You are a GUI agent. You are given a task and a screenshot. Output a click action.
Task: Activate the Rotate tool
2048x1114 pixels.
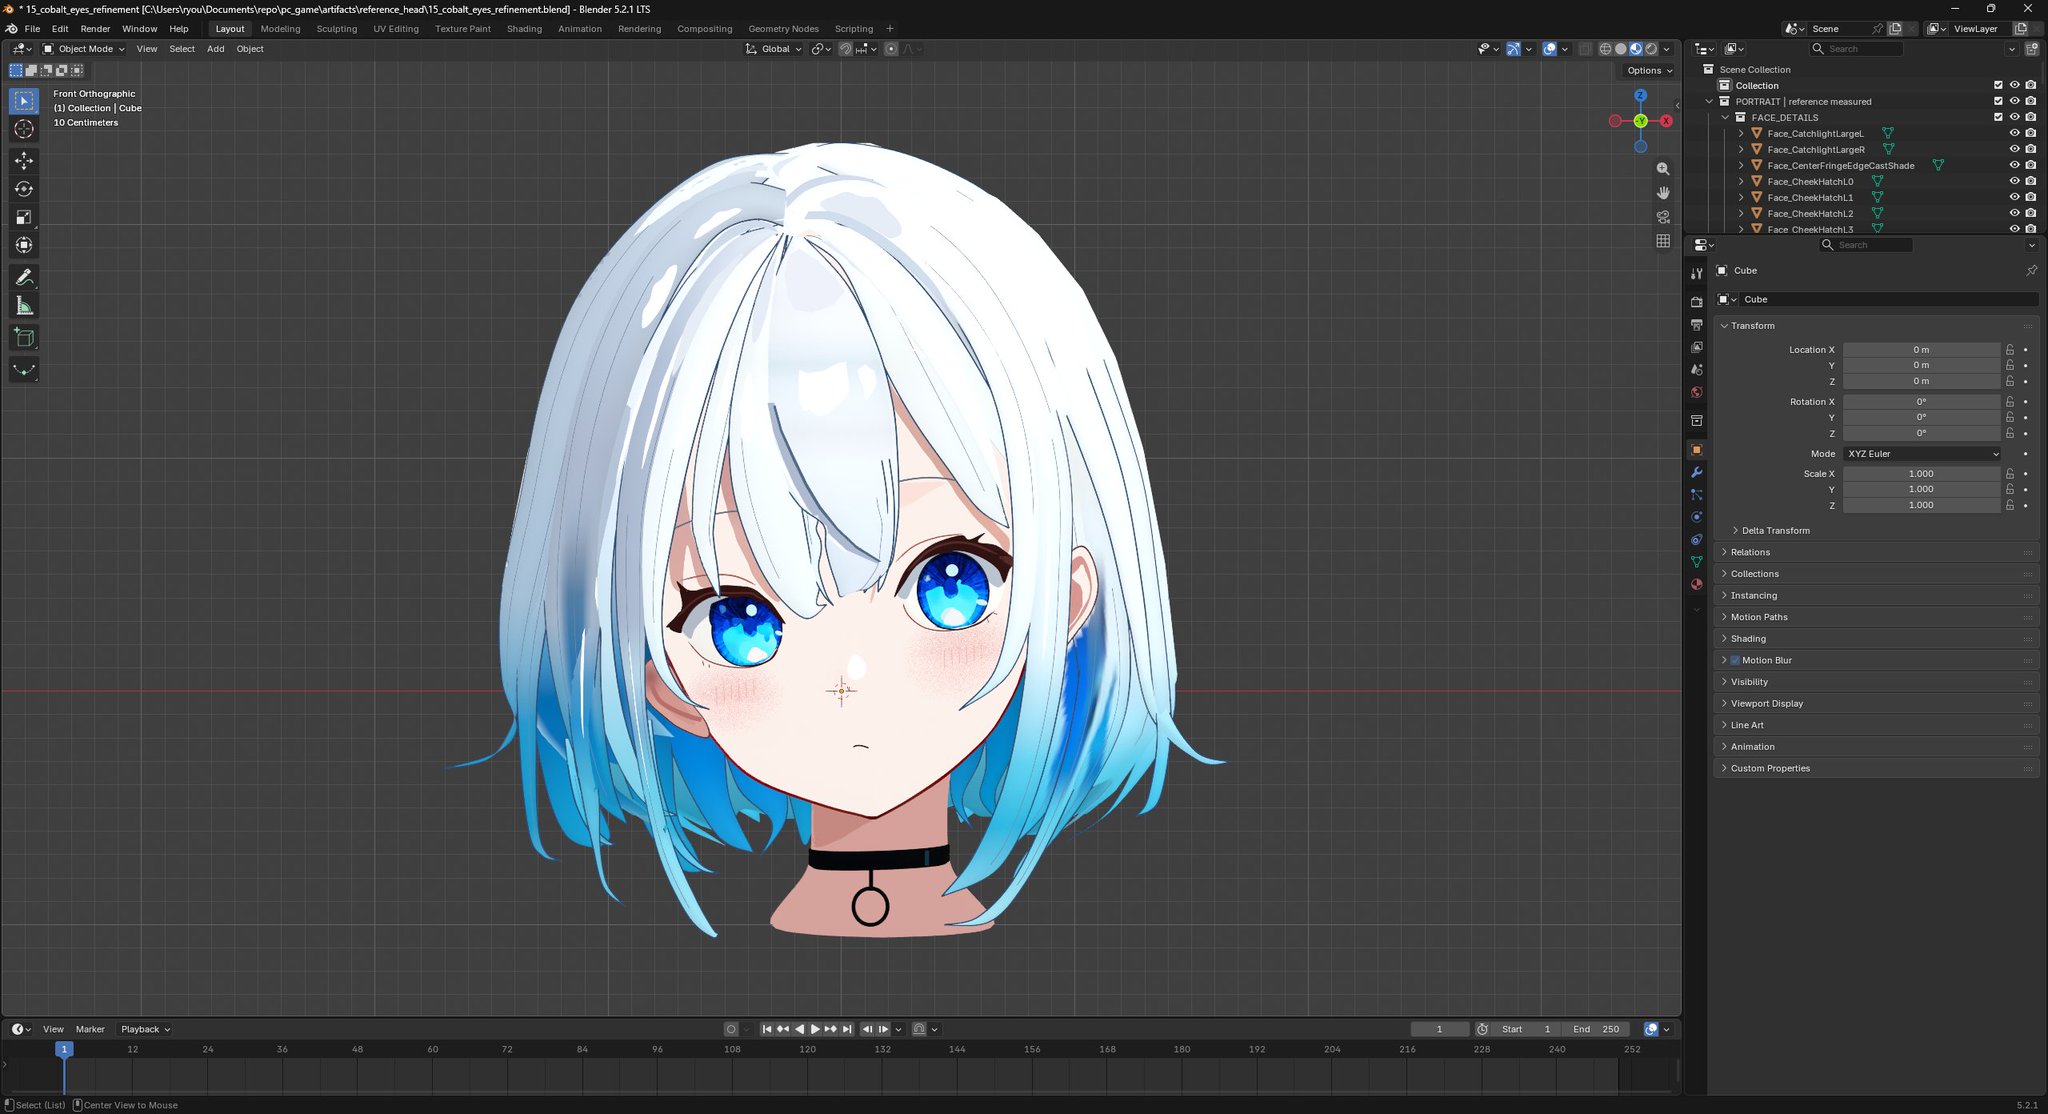[x=24, y=189]
